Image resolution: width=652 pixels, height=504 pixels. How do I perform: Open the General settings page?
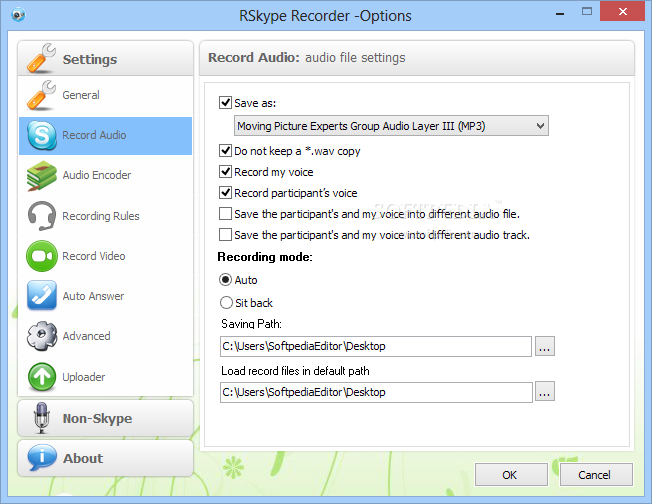click(x=105, y=95)
